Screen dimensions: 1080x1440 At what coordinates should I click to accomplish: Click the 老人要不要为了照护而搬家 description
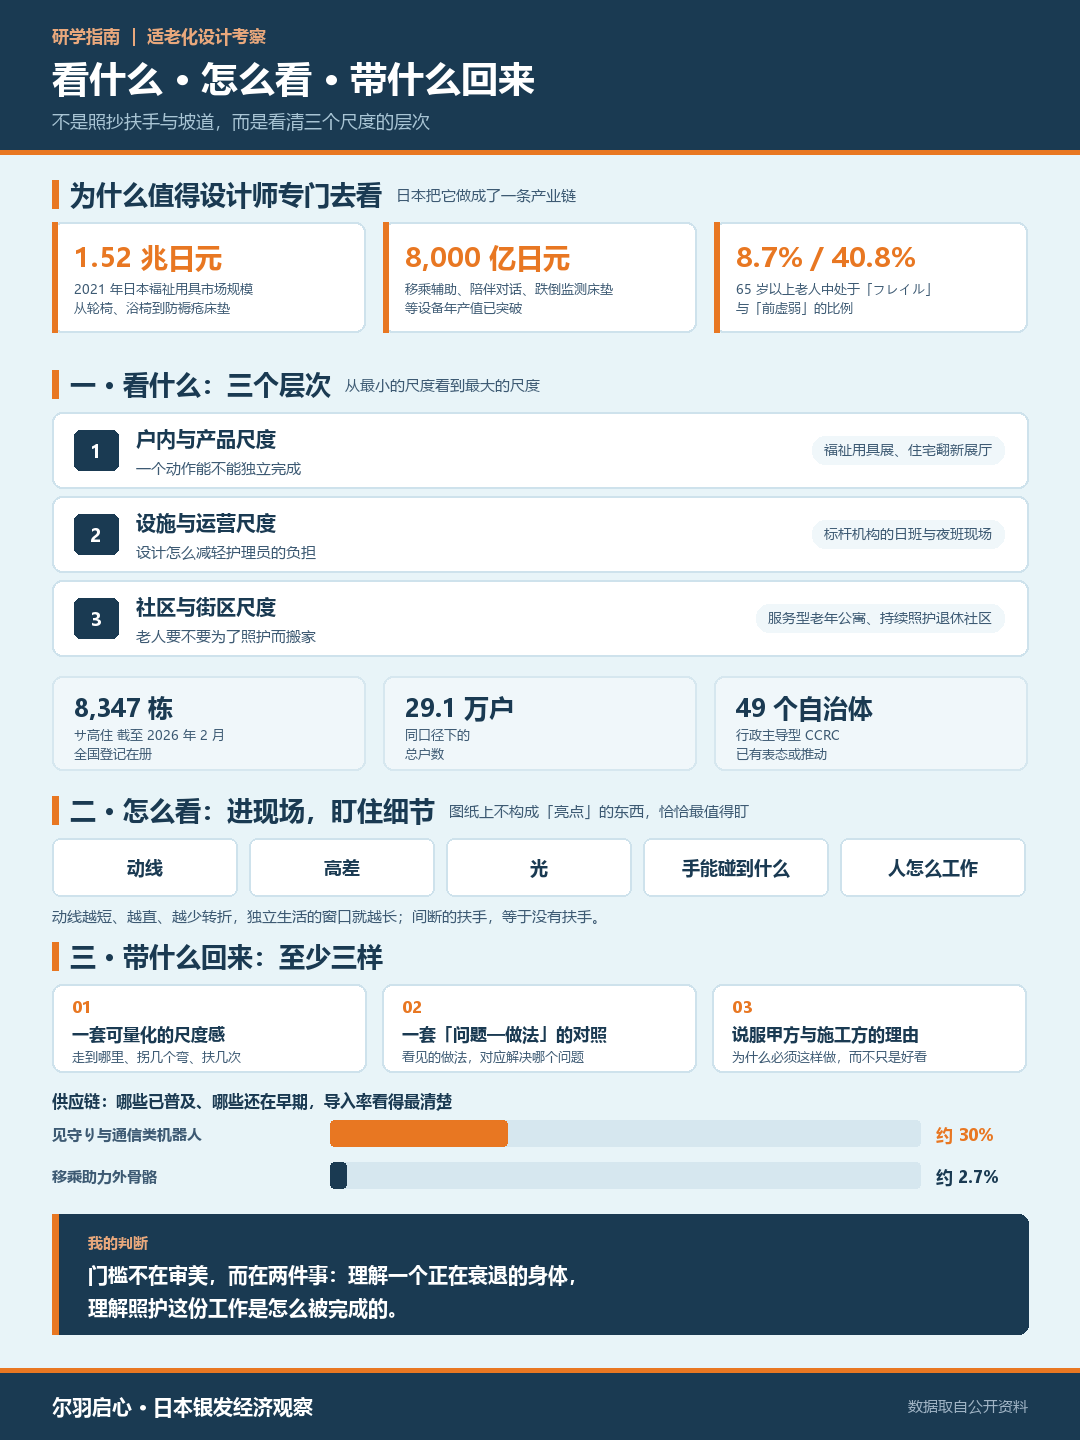click(226, 636)
